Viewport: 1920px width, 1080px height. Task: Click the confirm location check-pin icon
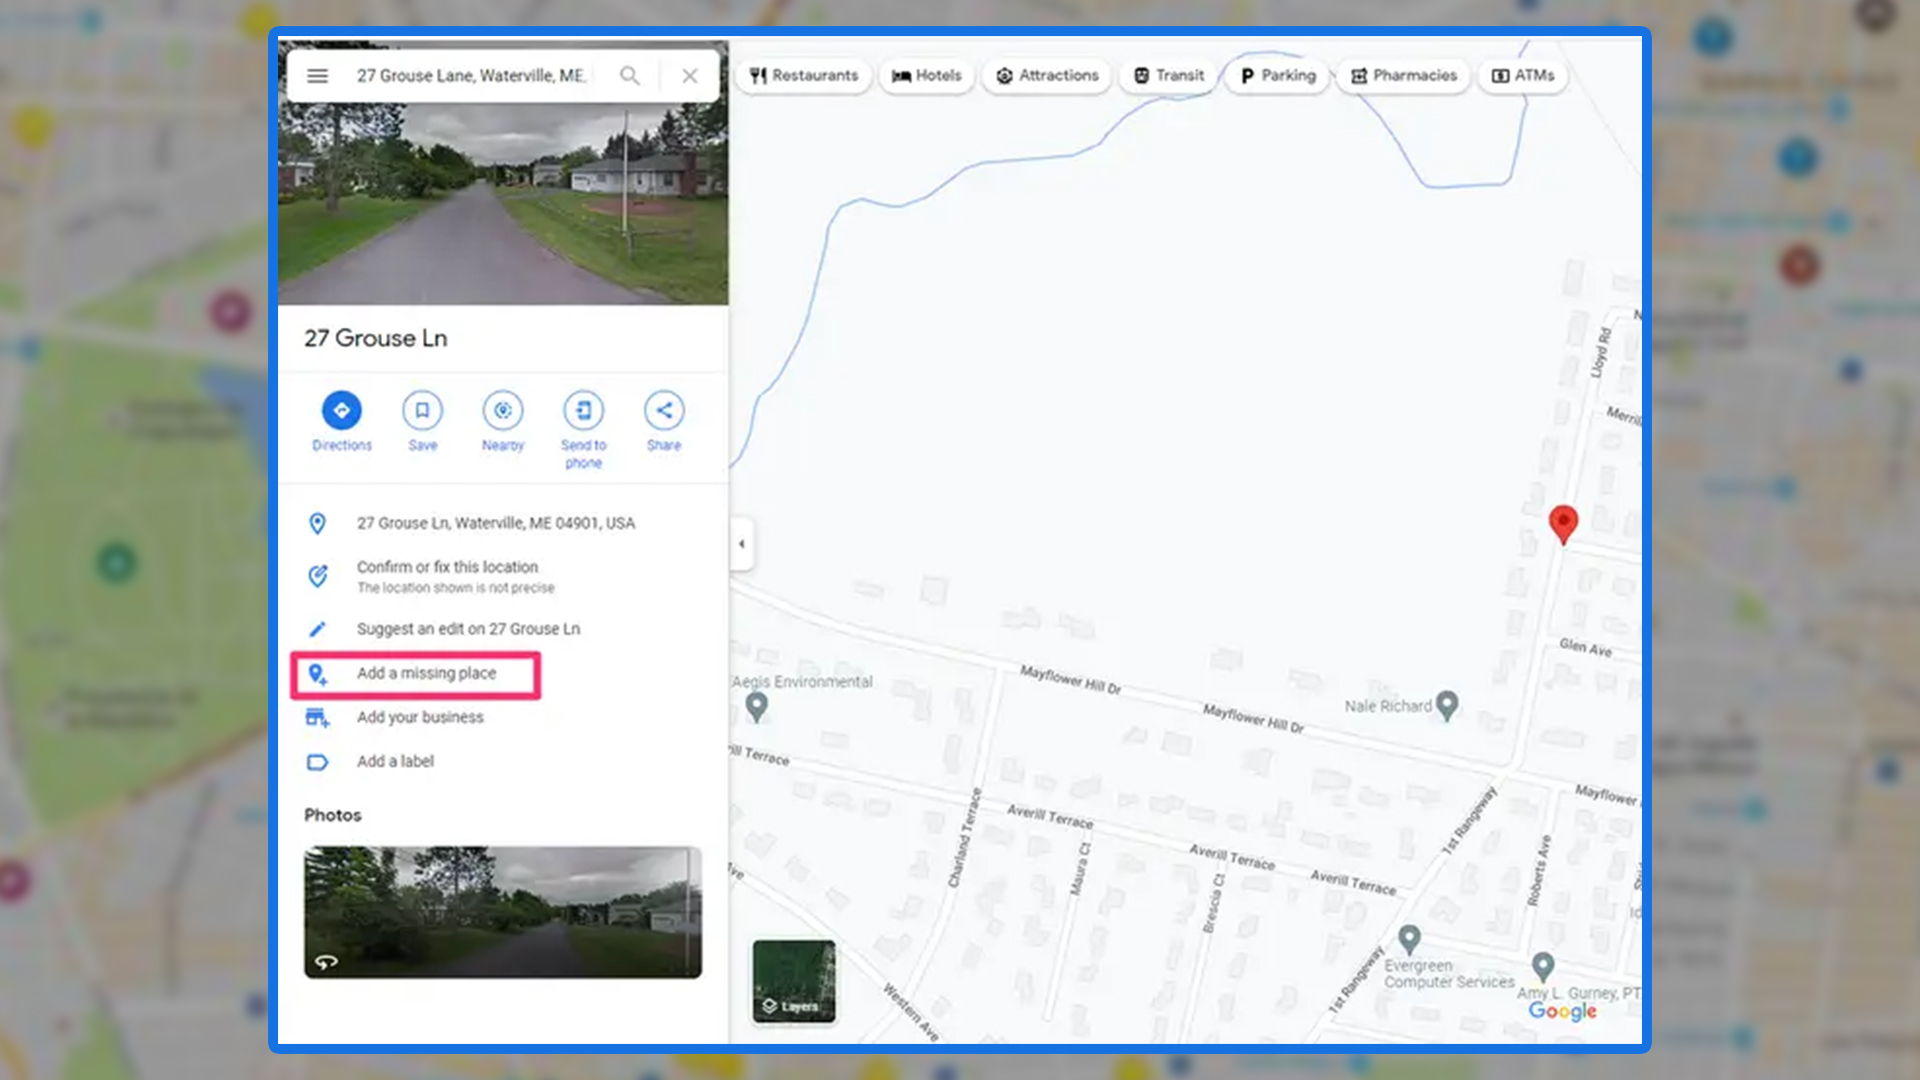317,576
